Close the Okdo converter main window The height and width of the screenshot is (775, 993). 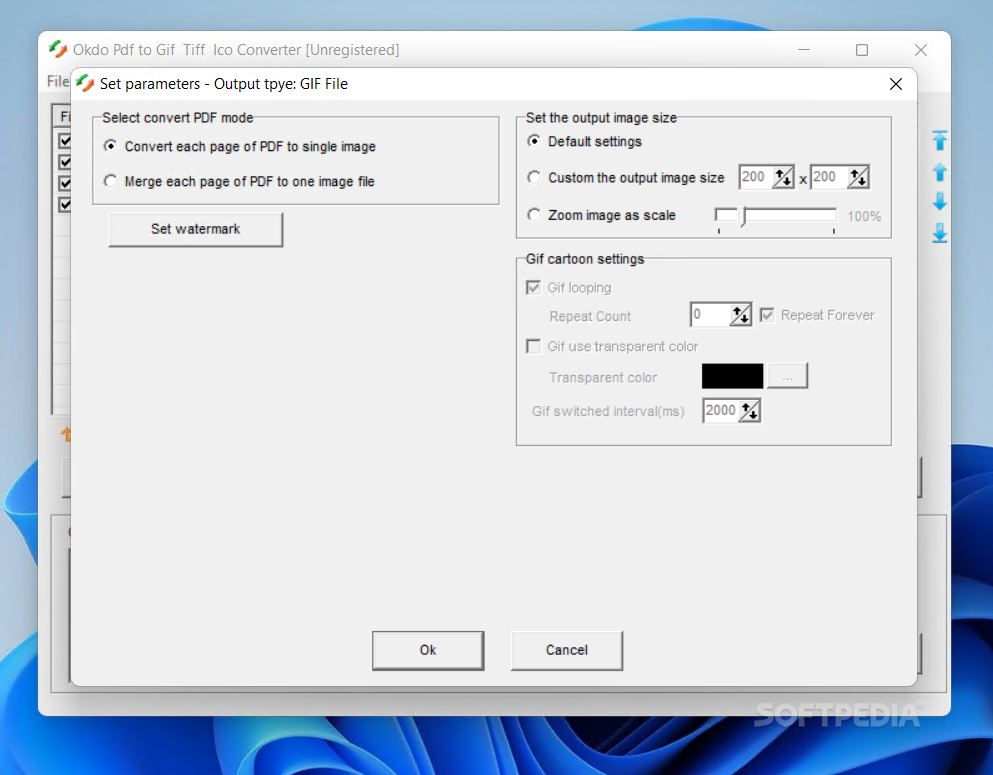(x=921, y=50)
